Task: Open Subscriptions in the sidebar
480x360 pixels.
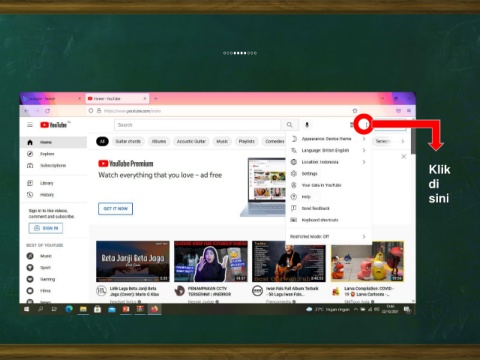Action: 53,165
